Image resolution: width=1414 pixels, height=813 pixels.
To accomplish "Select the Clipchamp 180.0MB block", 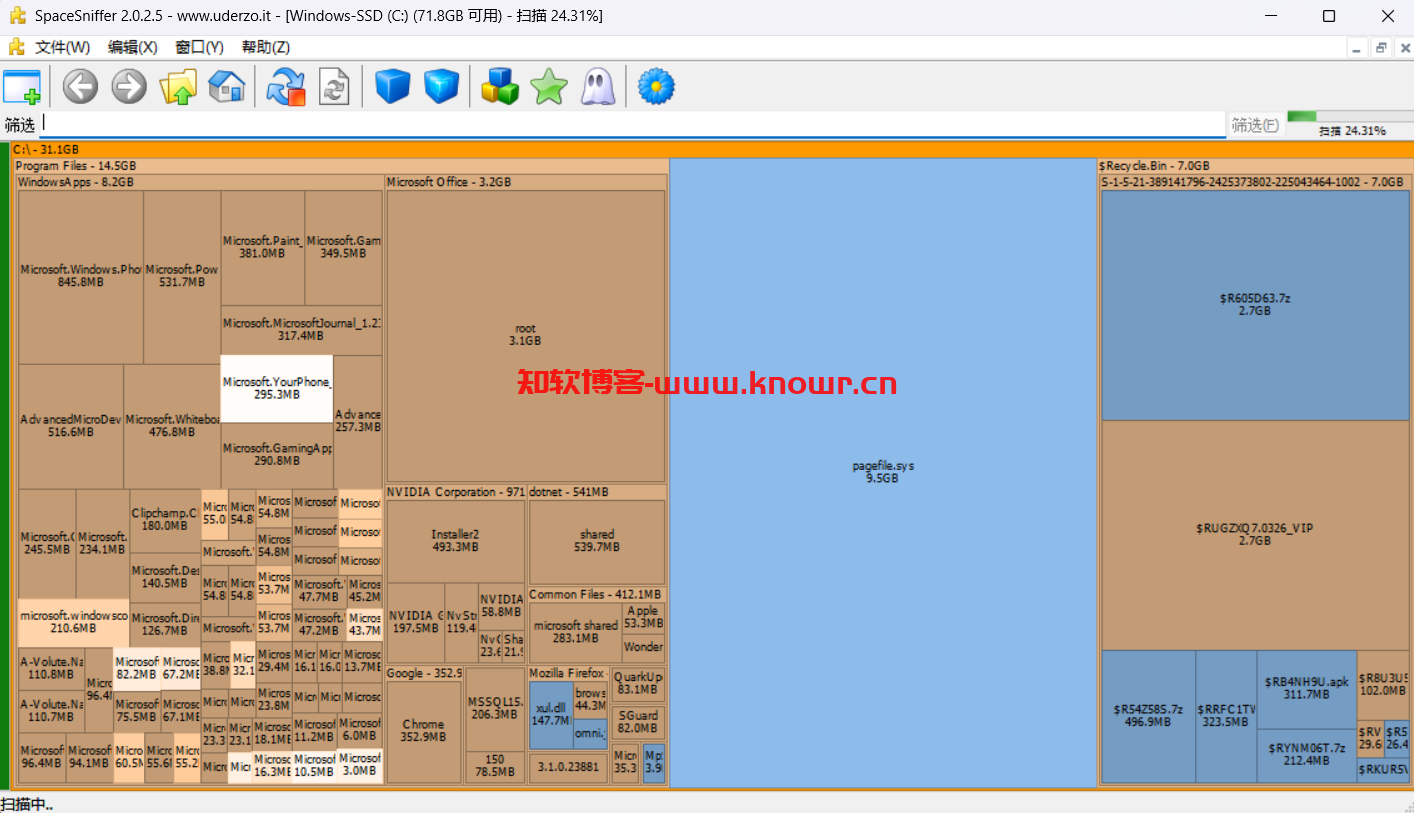I will [x=165, y=520].
